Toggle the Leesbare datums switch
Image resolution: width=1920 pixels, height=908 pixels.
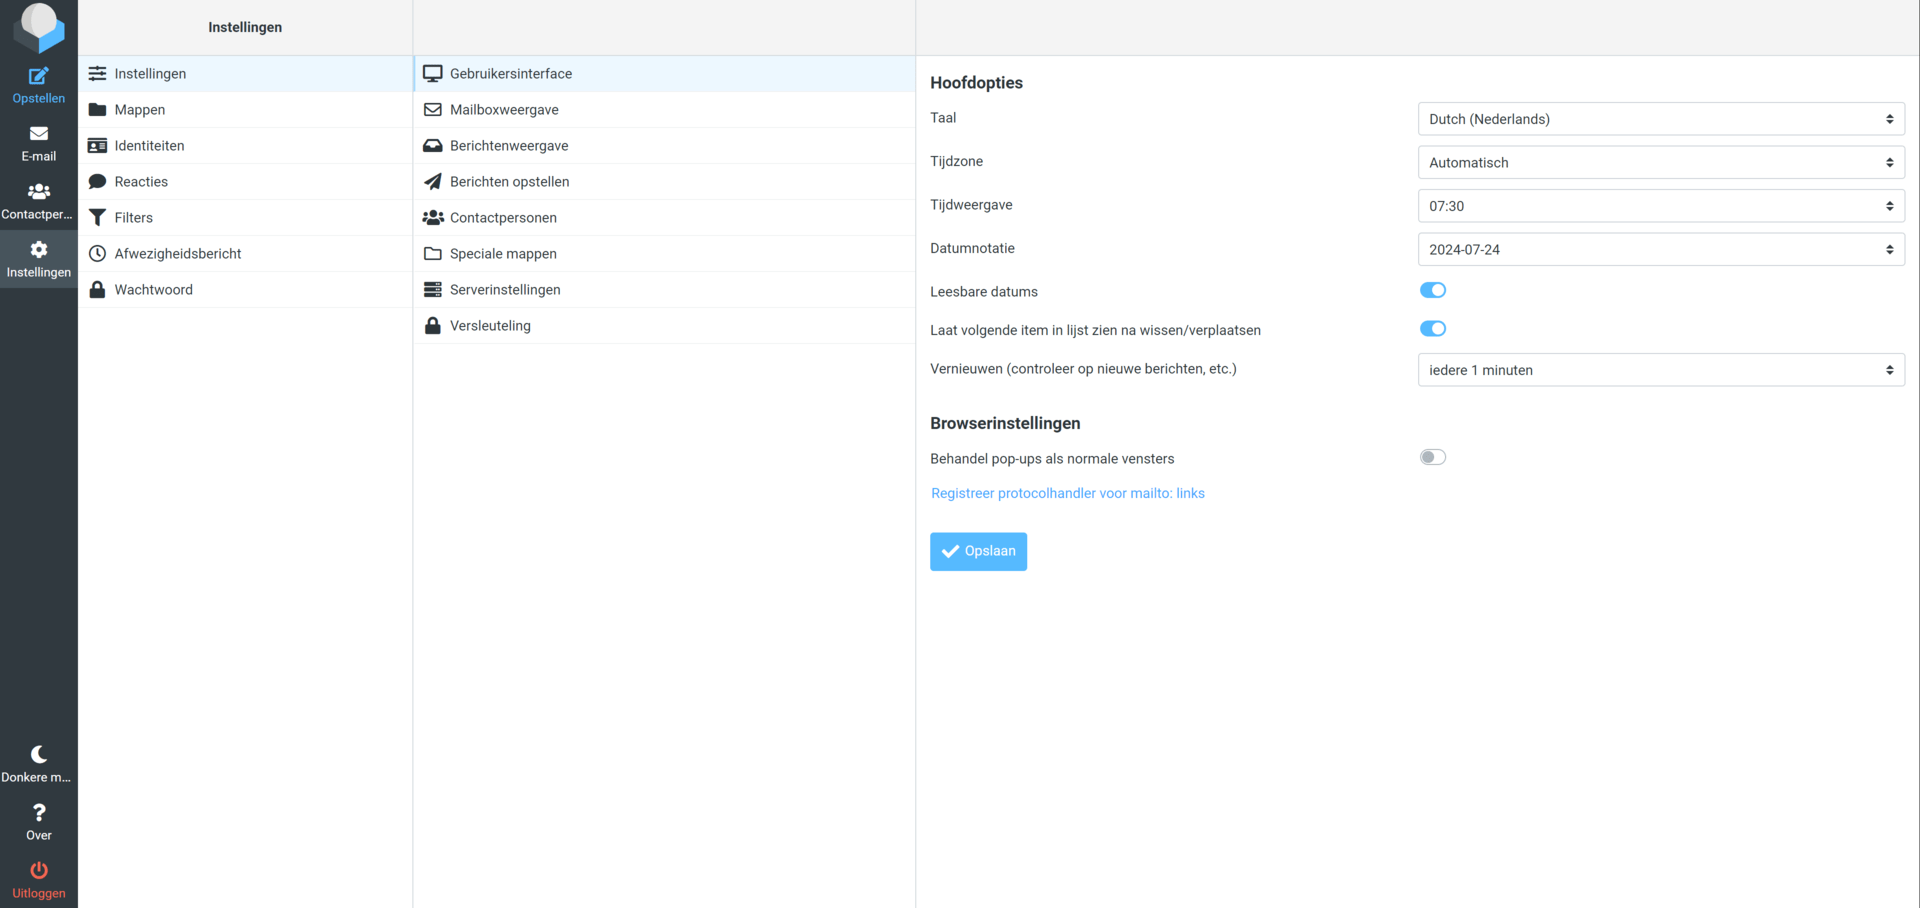coord(1432,290)
